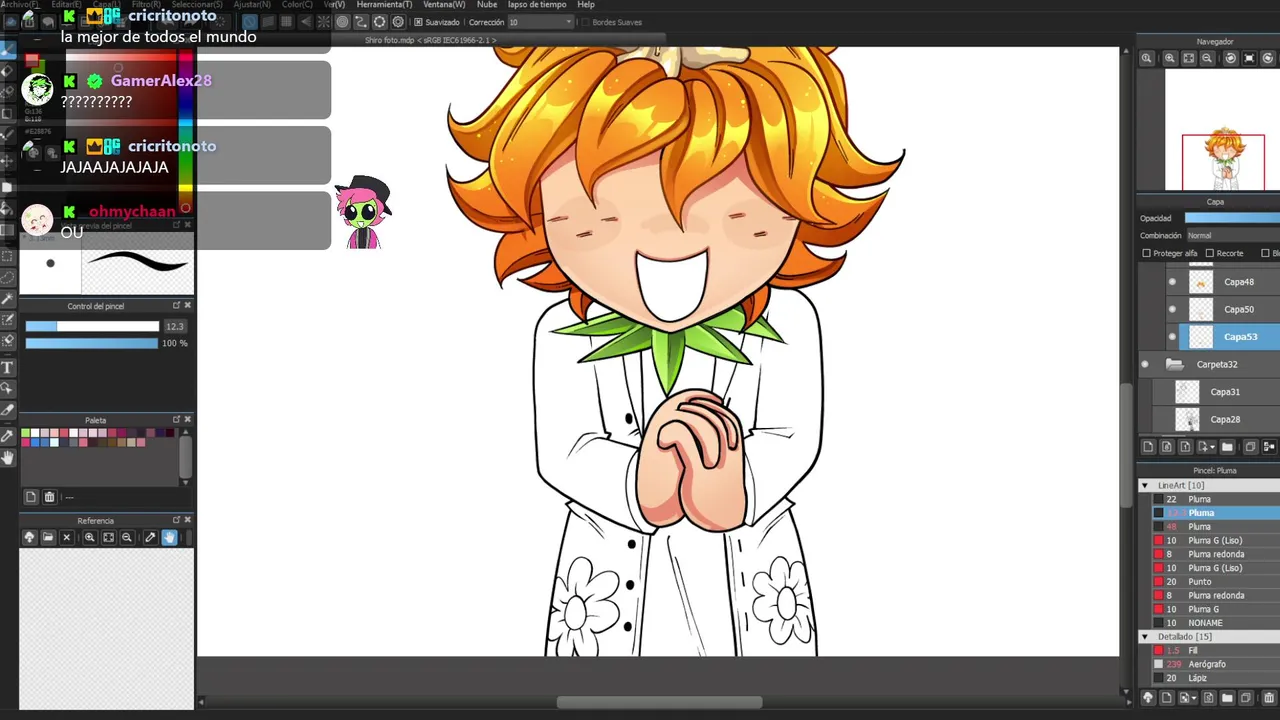Zoom in on the Navegador panel

[1169, 59]
